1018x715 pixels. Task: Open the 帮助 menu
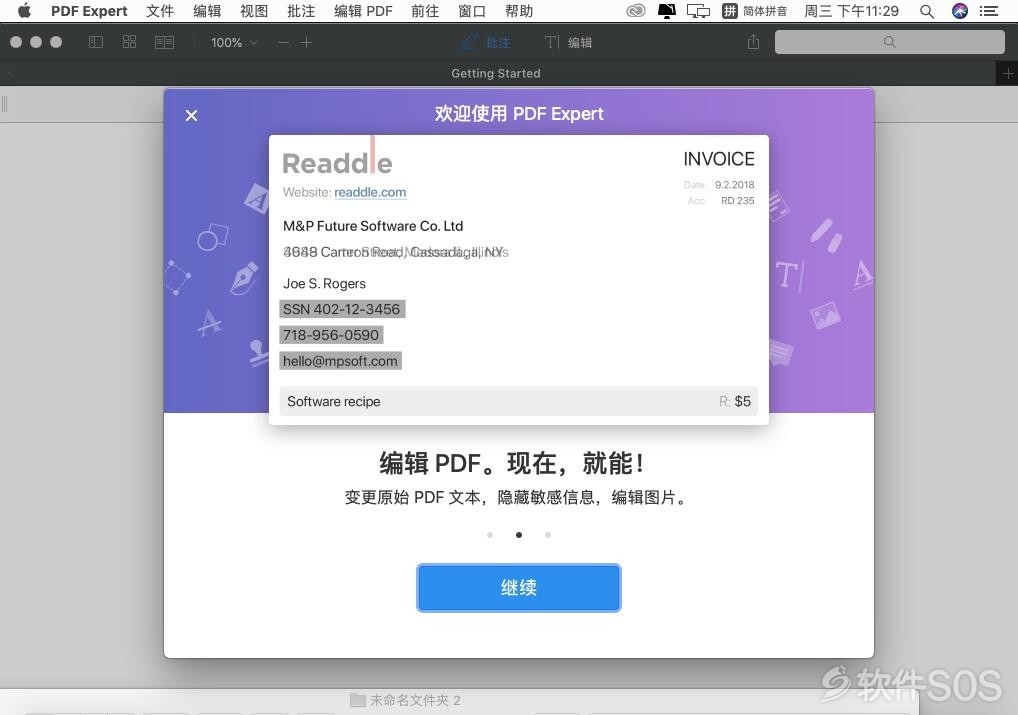click(x=519, y=11)
